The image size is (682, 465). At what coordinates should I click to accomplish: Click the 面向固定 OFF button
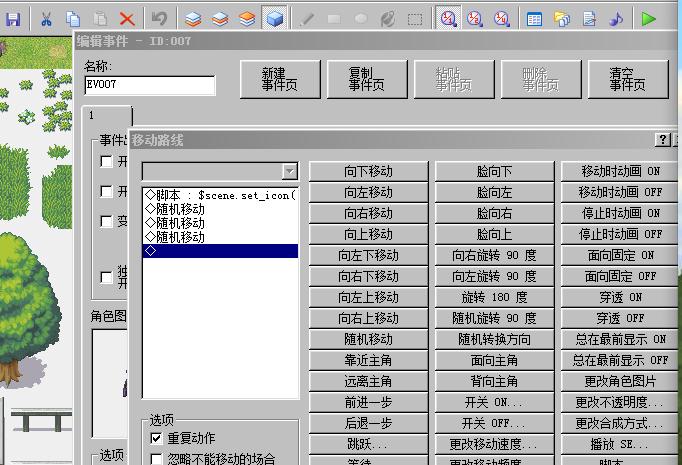(620, 276)
